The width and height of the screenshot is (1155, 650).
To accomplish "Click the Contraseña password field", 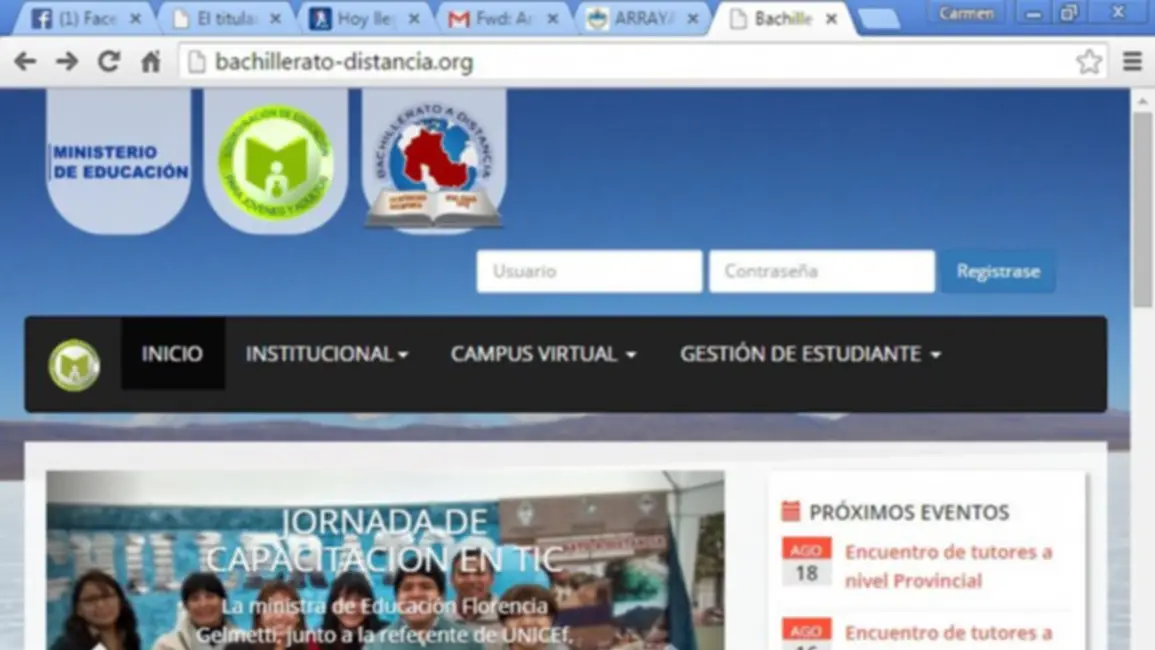I will tap(821, 271).
